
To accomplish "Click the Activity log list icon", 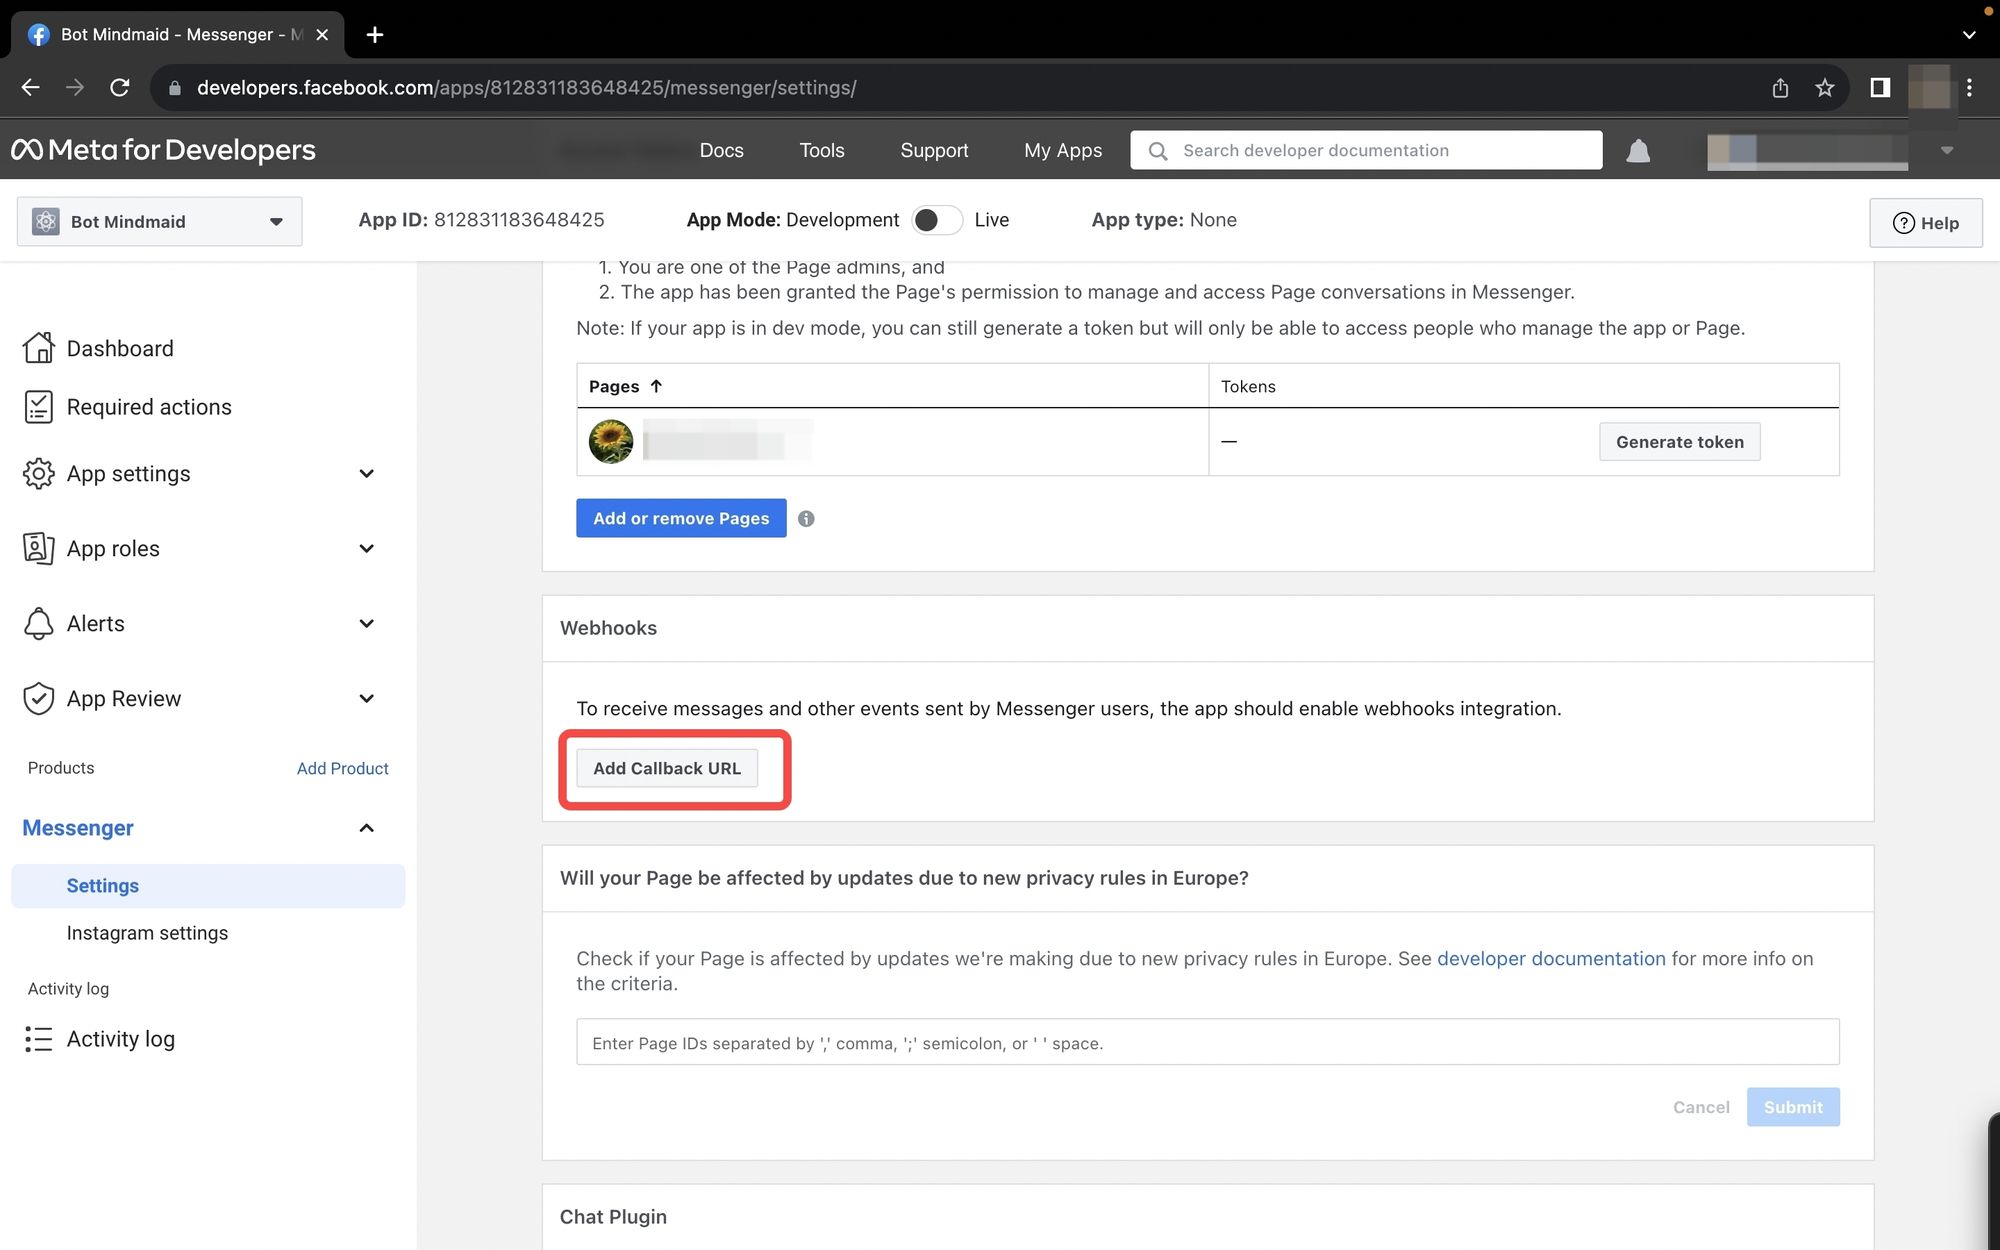I will (x=38, y=1039).
